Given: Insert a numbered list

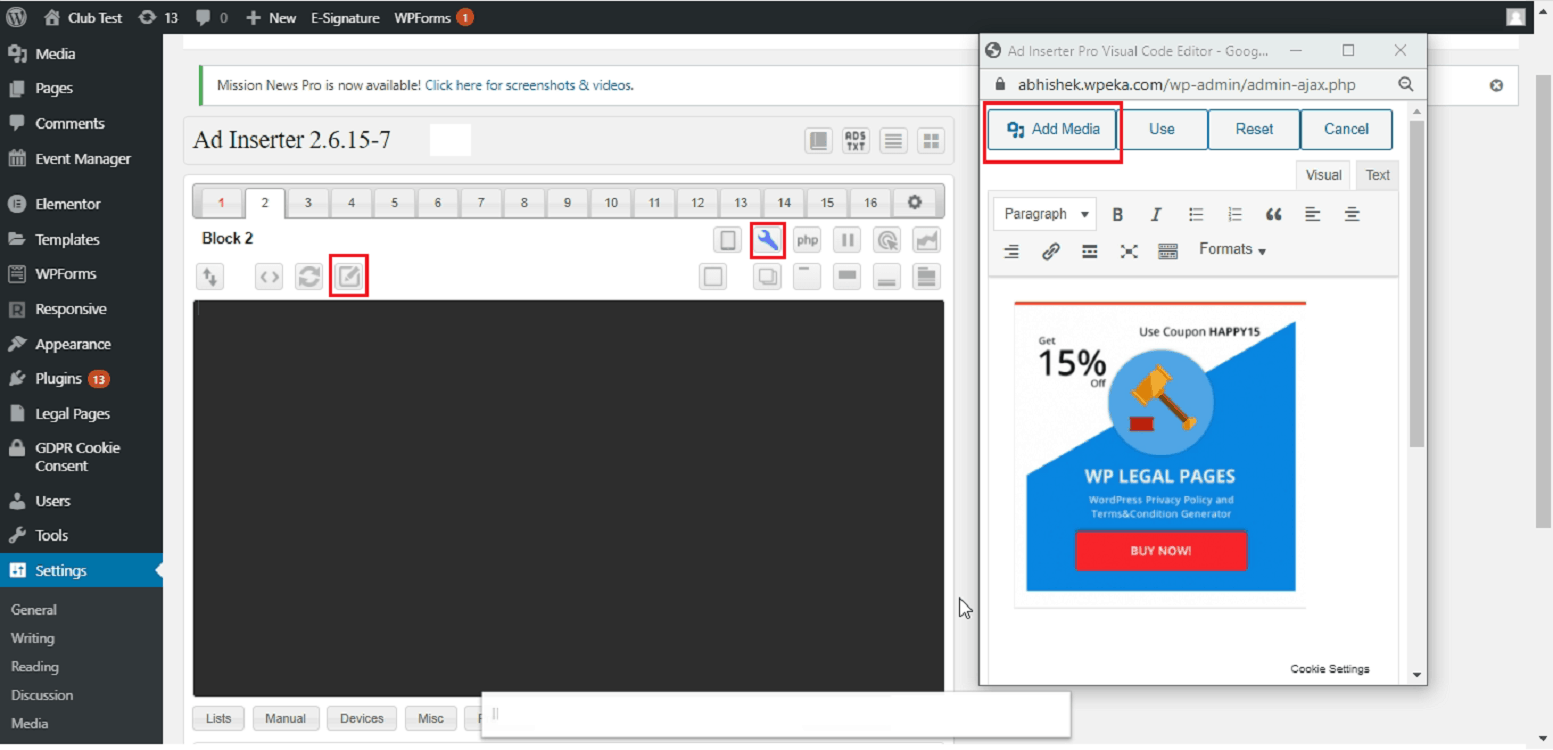Looking at the screenshot, I should click(x=1235, y=214).
